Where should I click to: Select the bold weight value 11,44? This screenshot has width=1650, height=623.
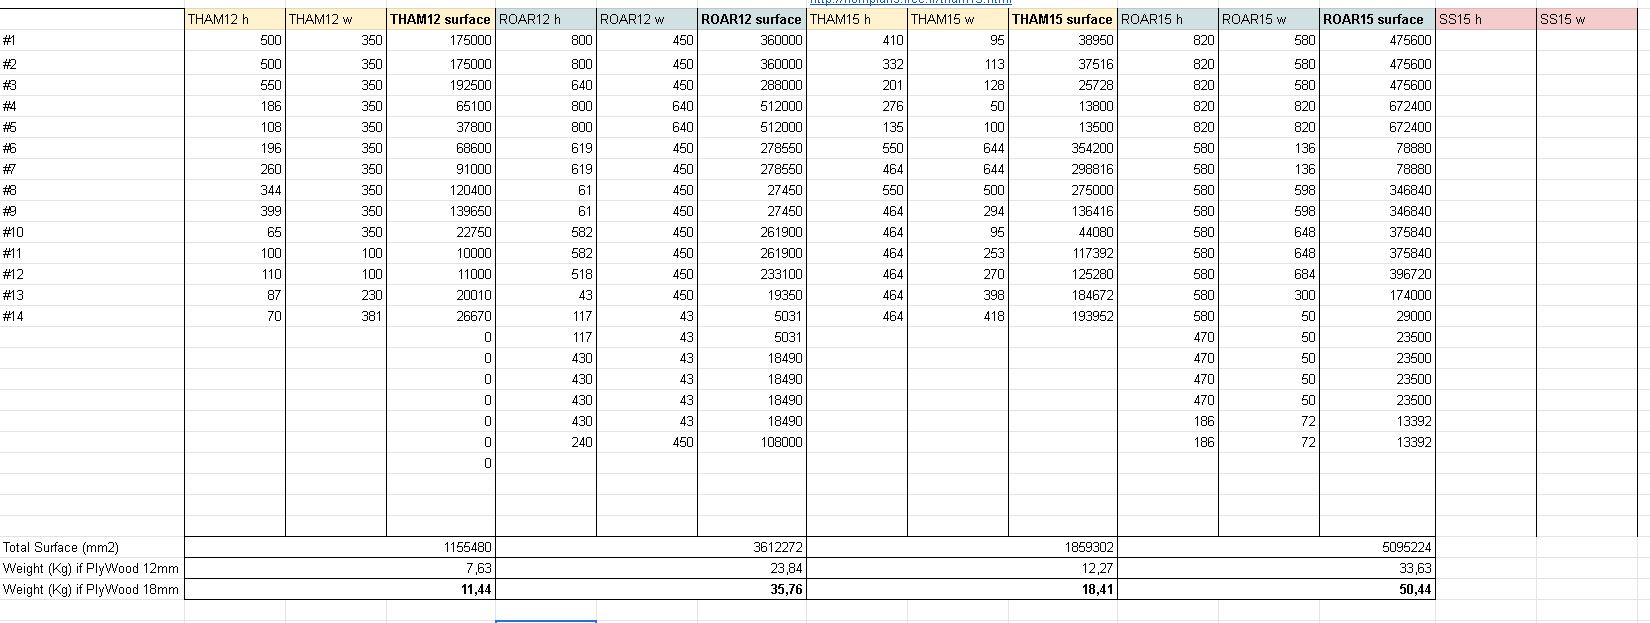click(474, 590)
